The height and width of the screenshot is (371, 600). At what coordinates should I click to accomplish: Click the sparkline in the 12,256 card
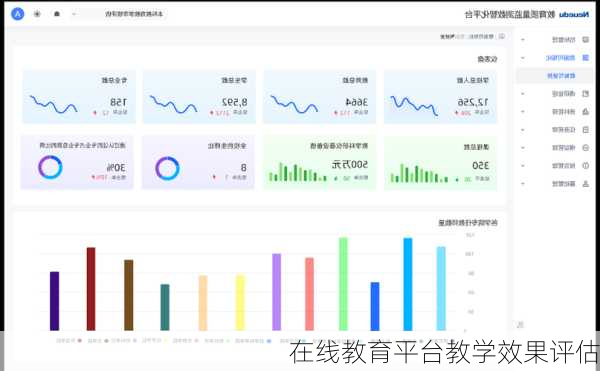tap(414, 105)
